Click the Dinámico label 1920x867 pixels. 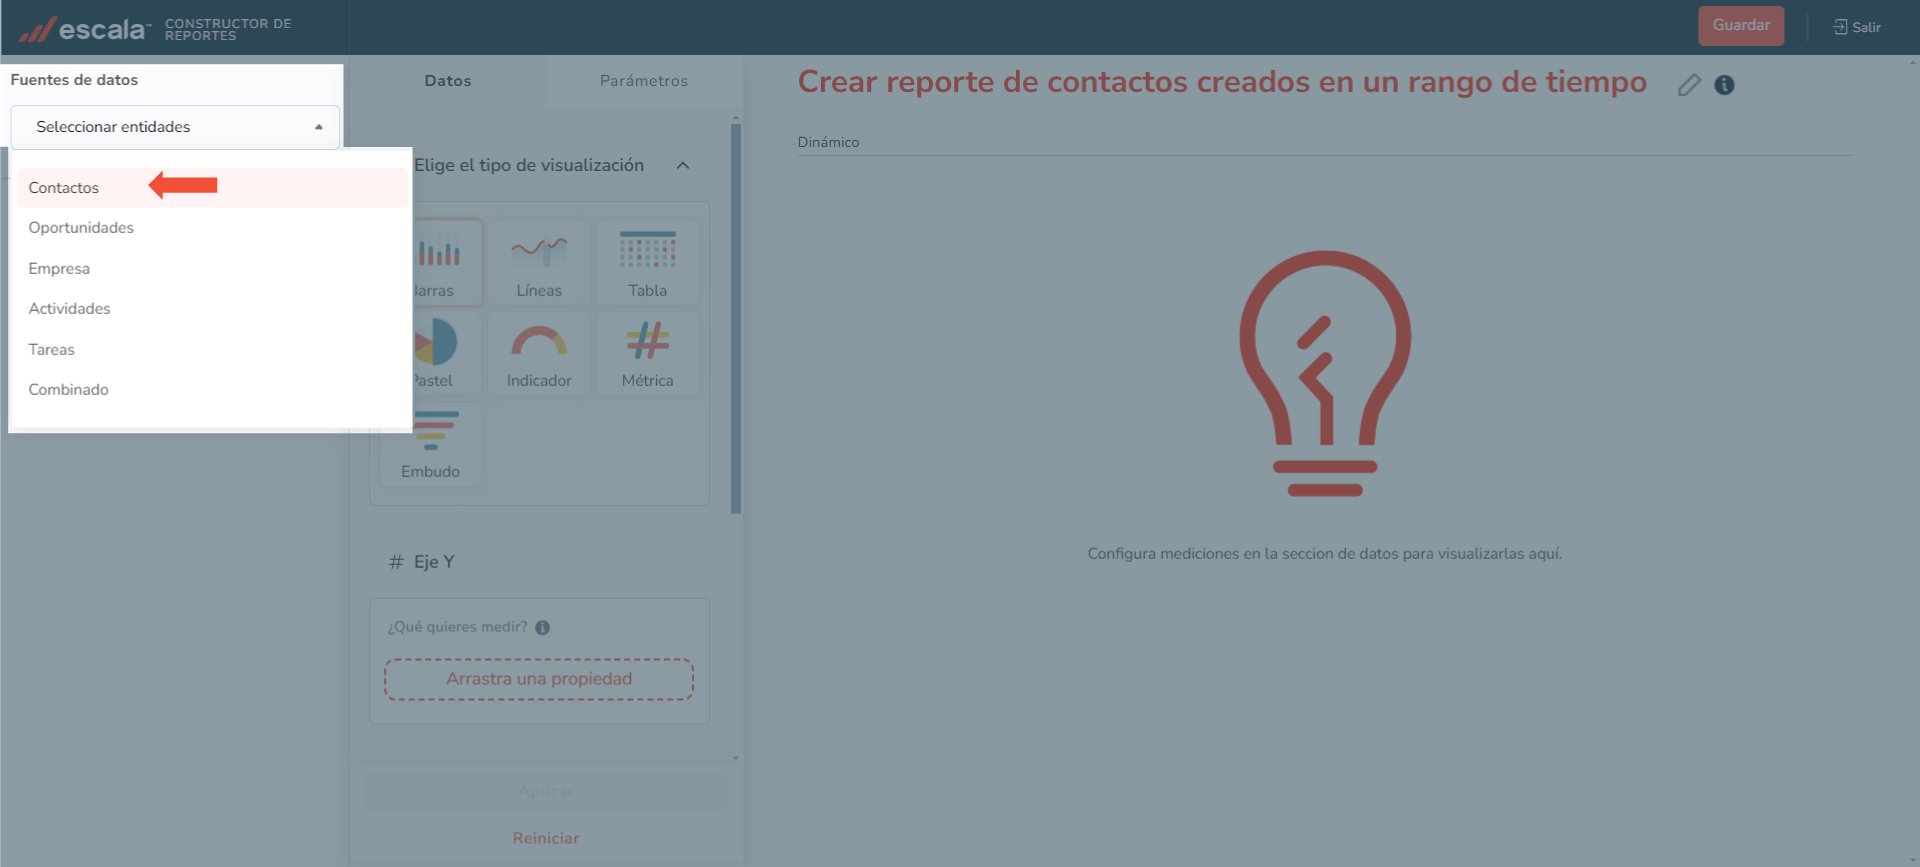[x=828, y=142]
